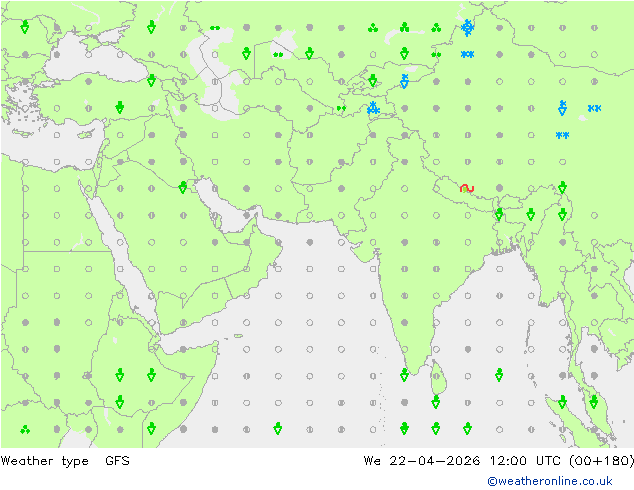
Task: Open the weatheronline.co.uk copyright link
Action: [x=550, y=481]
